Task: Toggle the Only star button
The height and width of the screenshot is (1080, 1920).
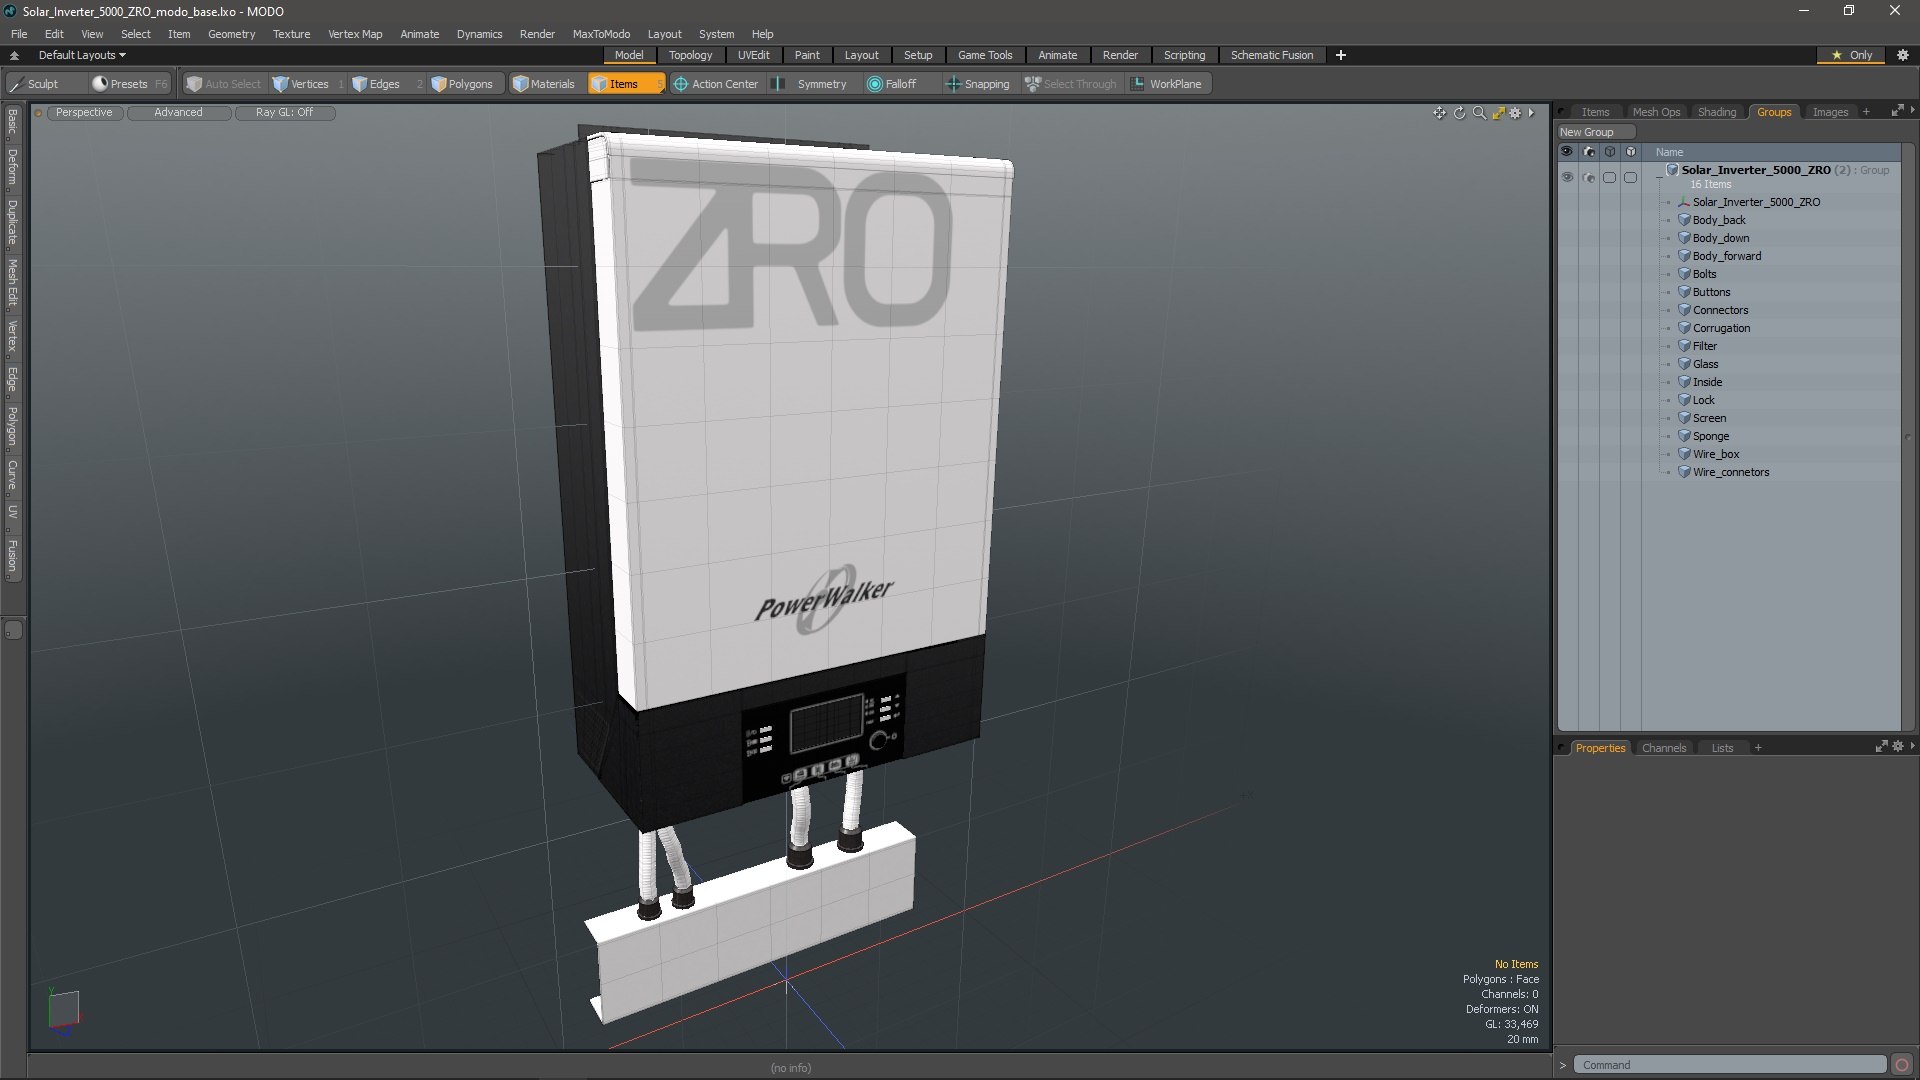Action: point(1852,55)
